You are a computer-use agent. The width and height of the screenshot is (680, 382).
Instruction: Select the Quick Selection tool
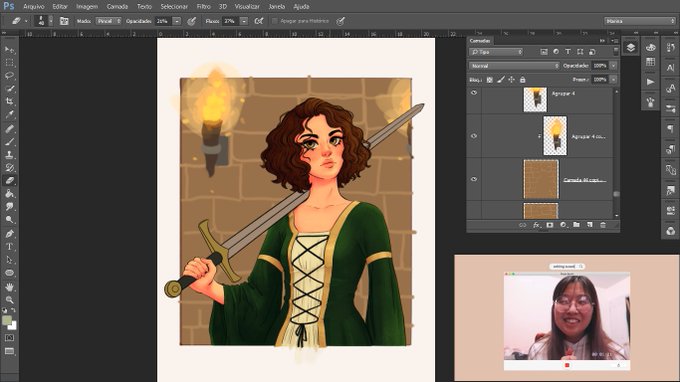point(9,88)
